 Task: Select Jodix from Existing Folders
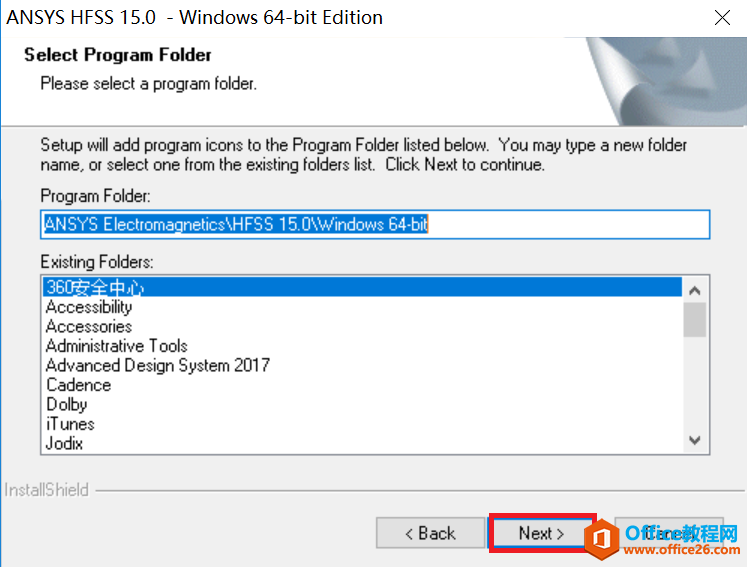[x=64, y=443]
